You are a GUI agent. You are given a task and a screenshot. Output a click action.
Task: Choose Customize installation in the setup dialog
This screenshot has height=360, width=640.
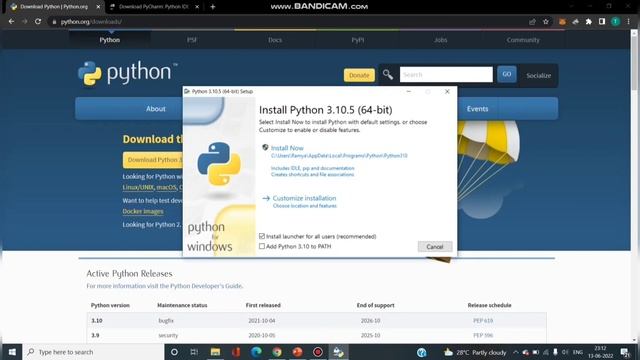(304, 198)
